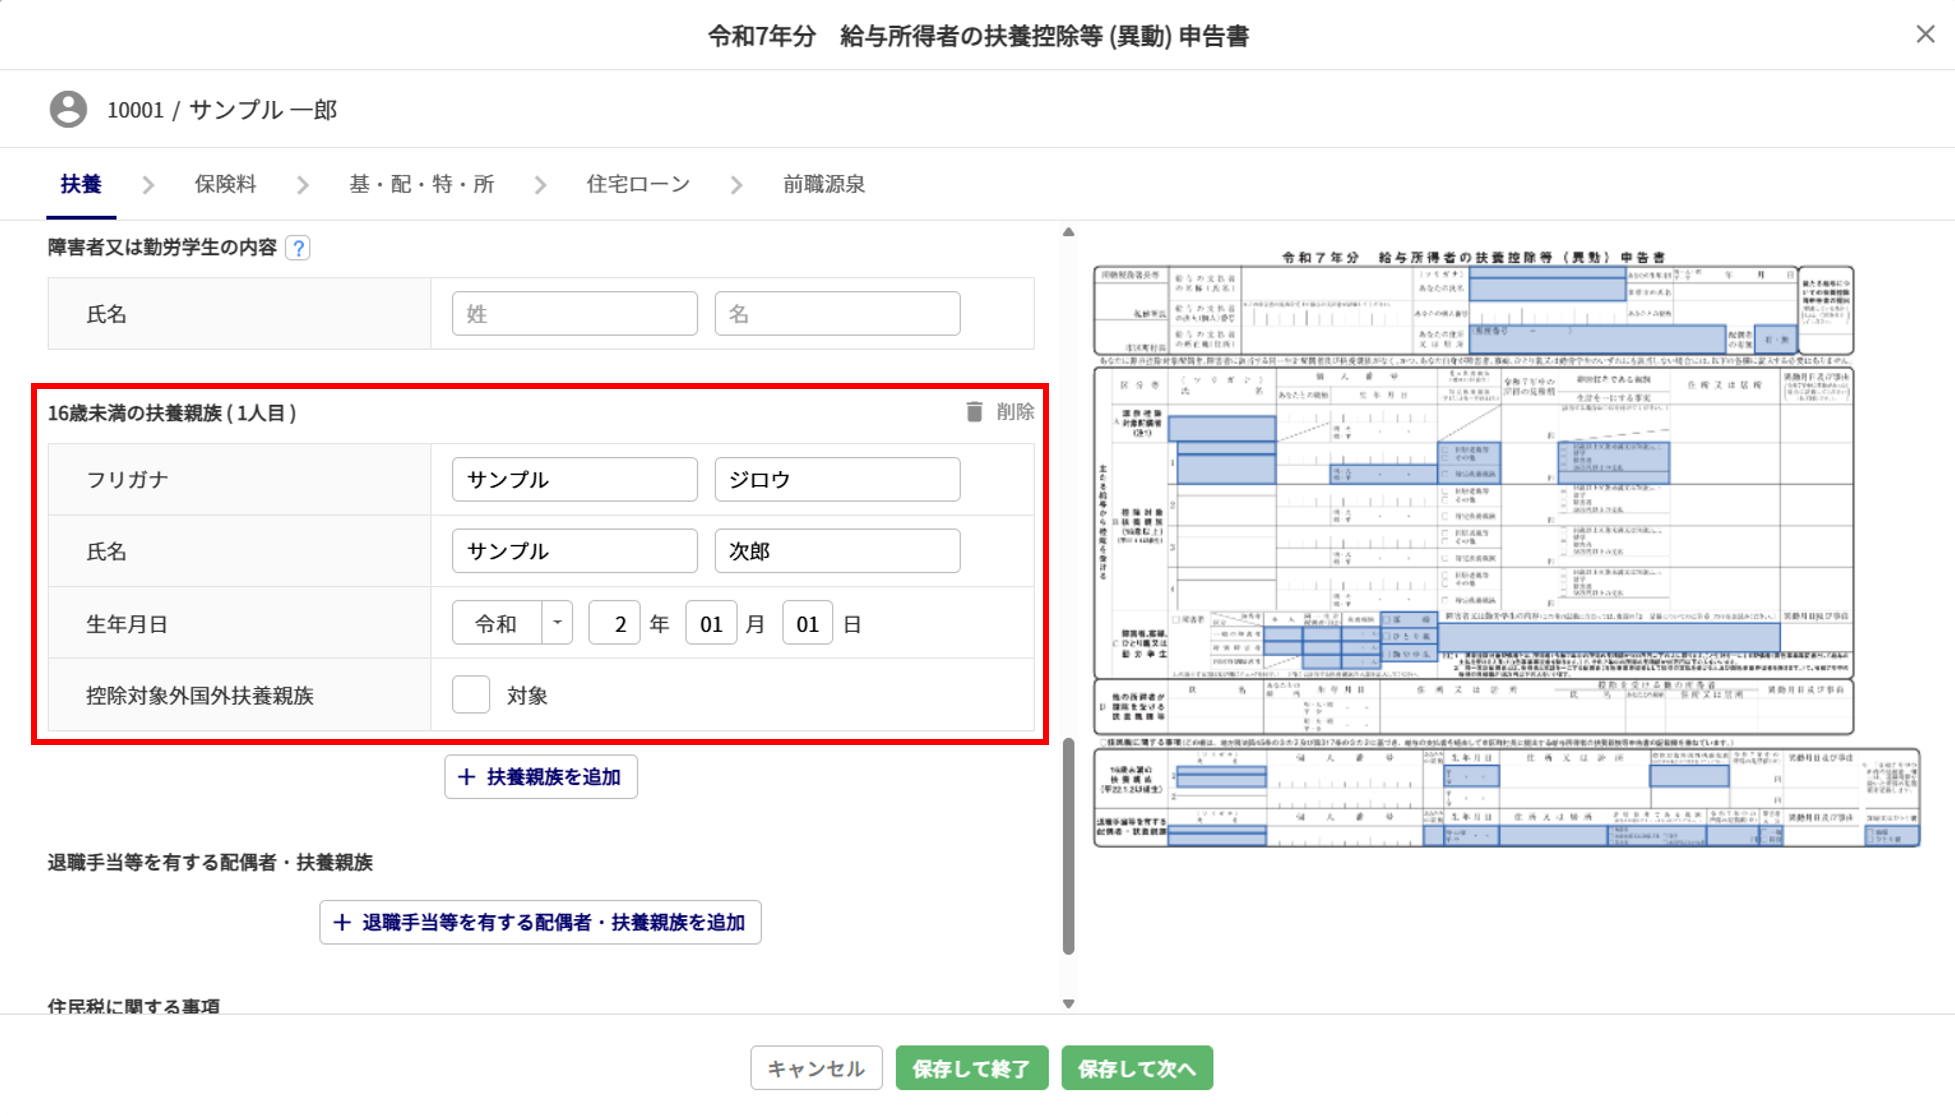Click the trash delete icon
This screenshot has width=1955, height=1117.
[974, 412]
